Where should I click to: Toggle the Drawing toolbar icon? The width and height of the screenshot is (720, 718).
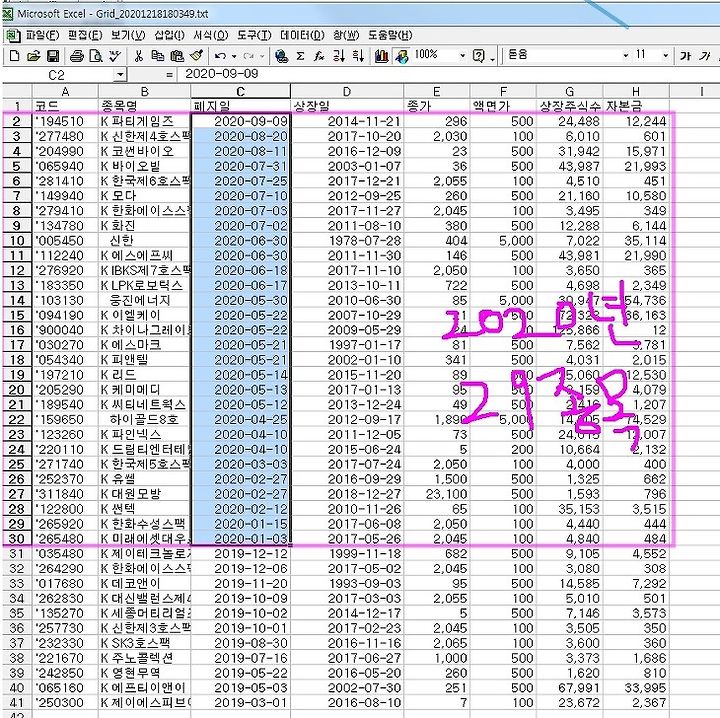(x=401, y=56)
